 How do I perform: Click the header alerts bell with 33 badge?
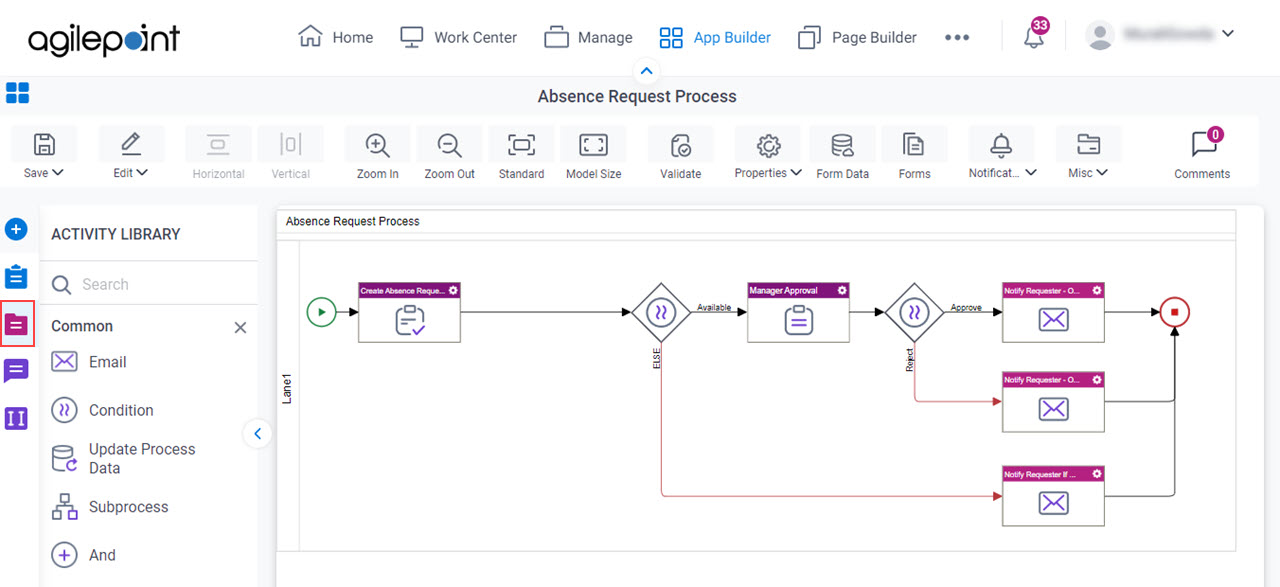point(1034,38)
